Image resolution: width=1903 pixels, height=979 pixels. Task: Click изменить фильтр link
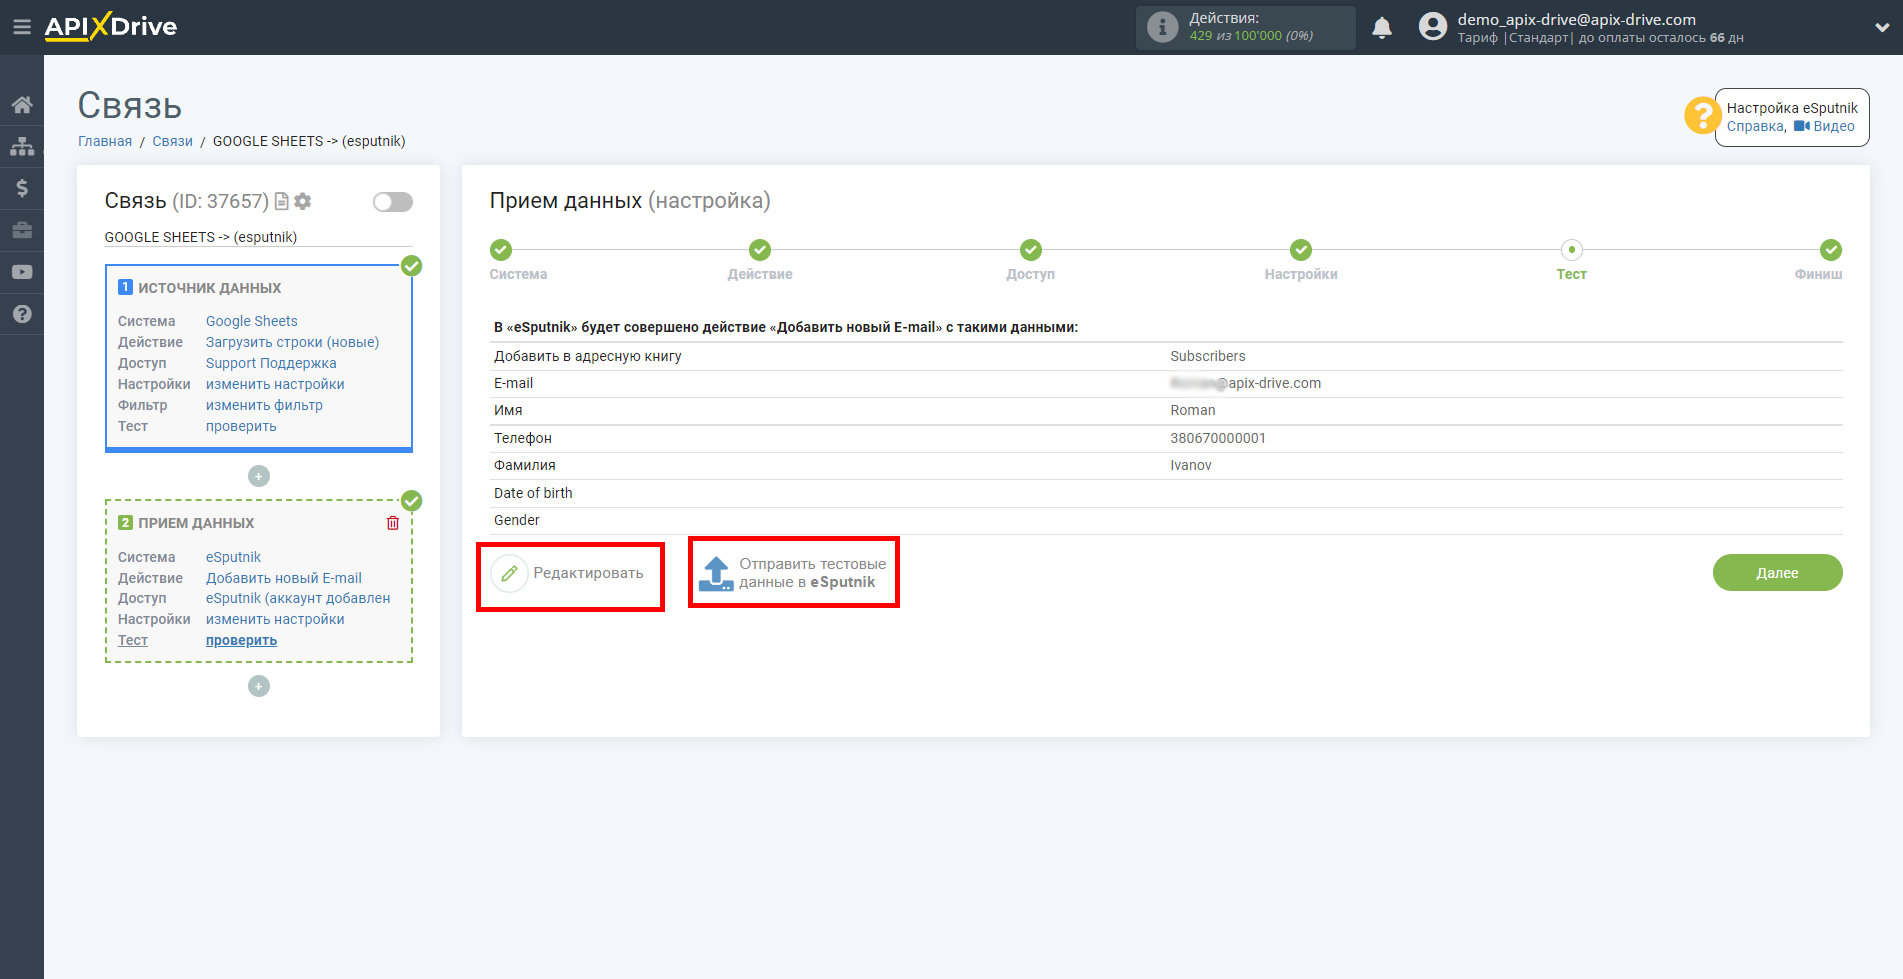point(264,405)
